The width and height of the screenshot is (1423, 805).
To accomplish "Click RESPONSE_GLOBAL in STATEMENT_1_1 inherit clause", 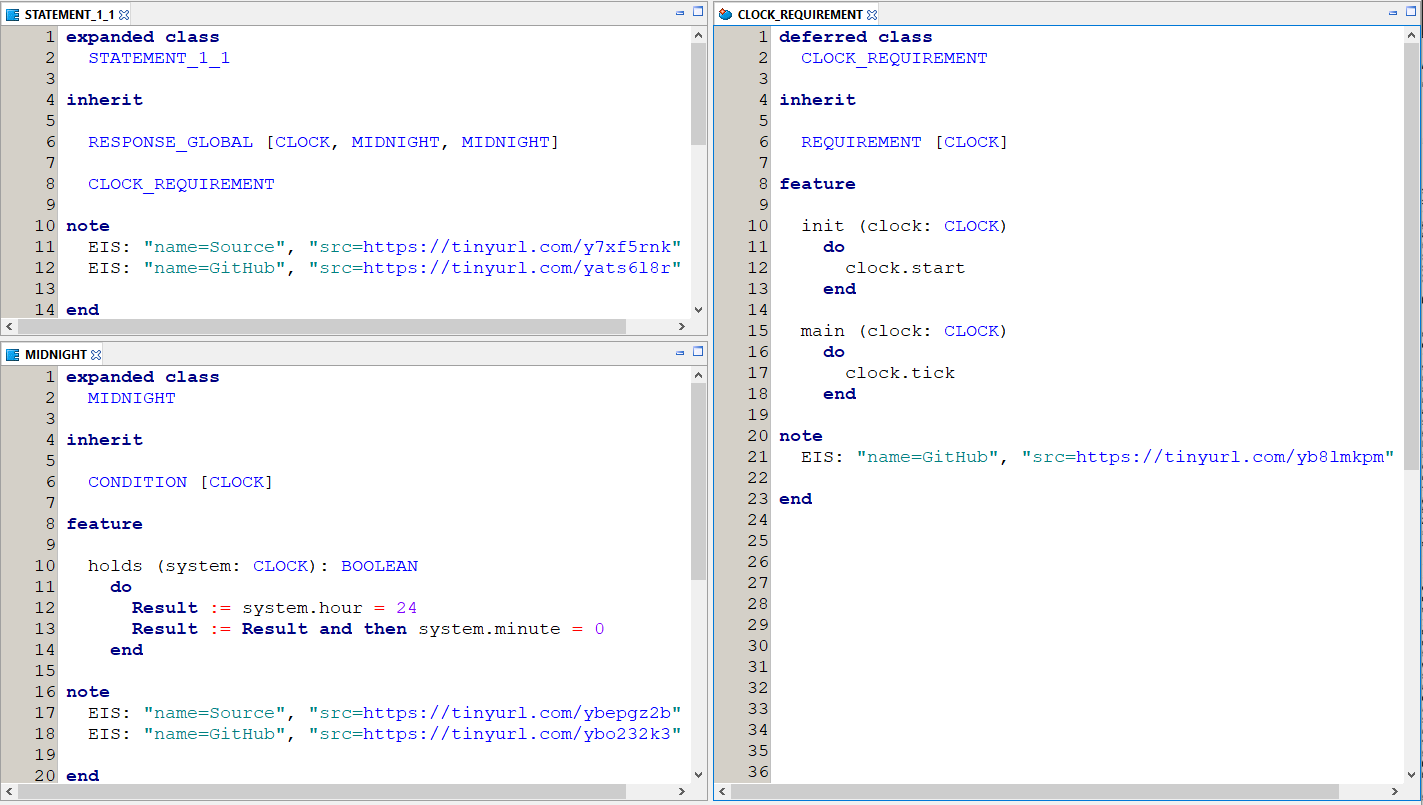I will pos(170,142).
